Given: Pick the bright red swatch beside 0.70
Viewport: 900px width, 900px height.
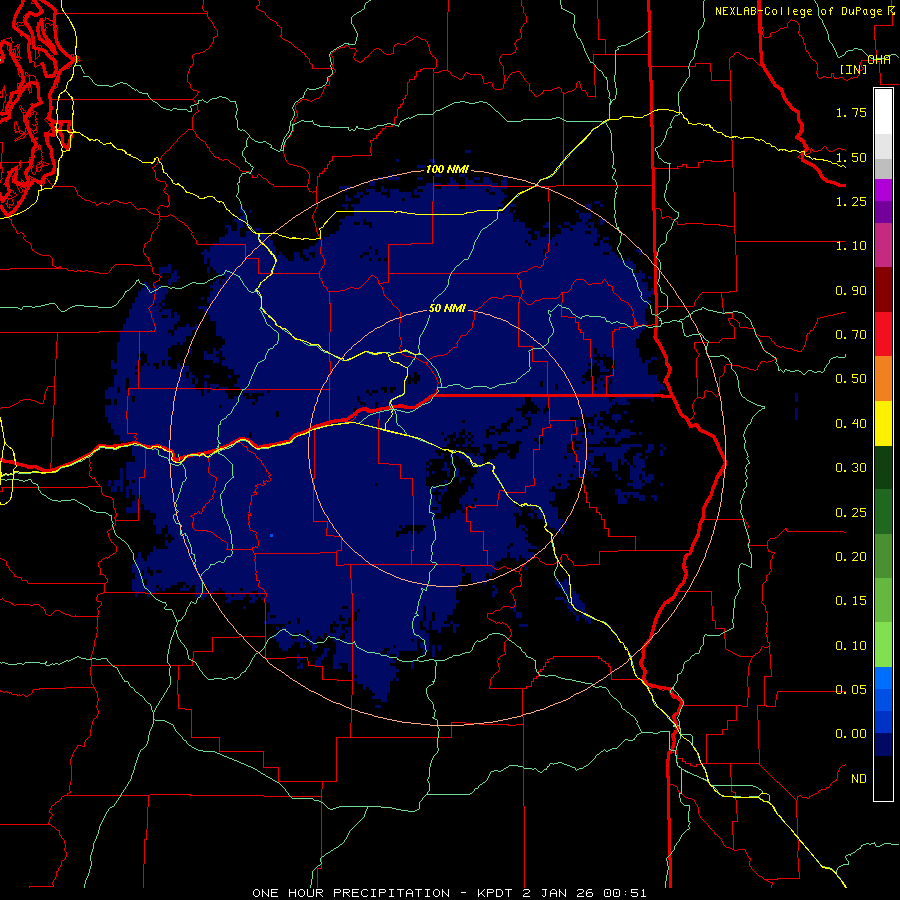Looking at the screenshot, I should [883, 334].
